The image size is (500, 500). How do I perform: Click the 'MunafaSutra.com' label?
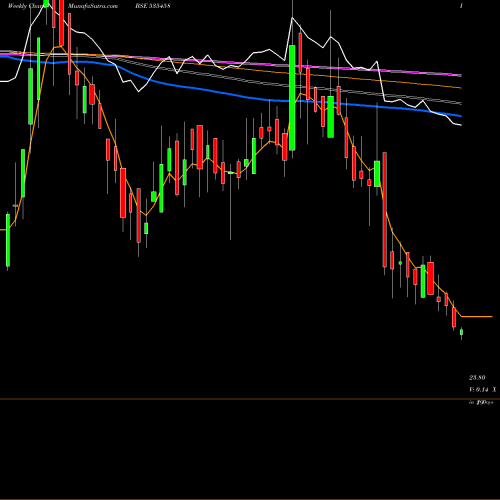(93, 6)
